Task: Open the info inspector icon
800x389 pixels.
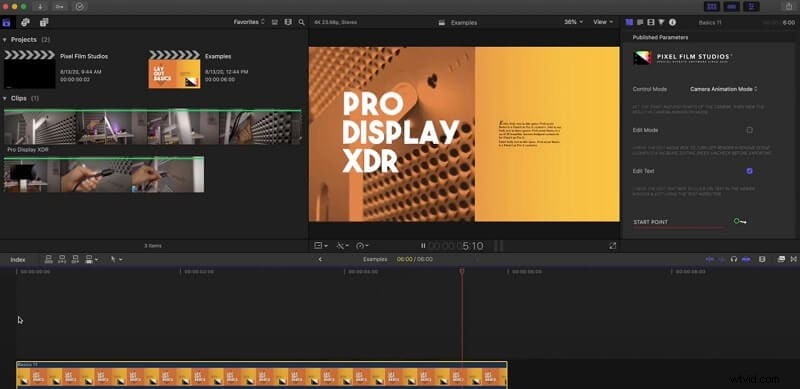Action: 672,22
